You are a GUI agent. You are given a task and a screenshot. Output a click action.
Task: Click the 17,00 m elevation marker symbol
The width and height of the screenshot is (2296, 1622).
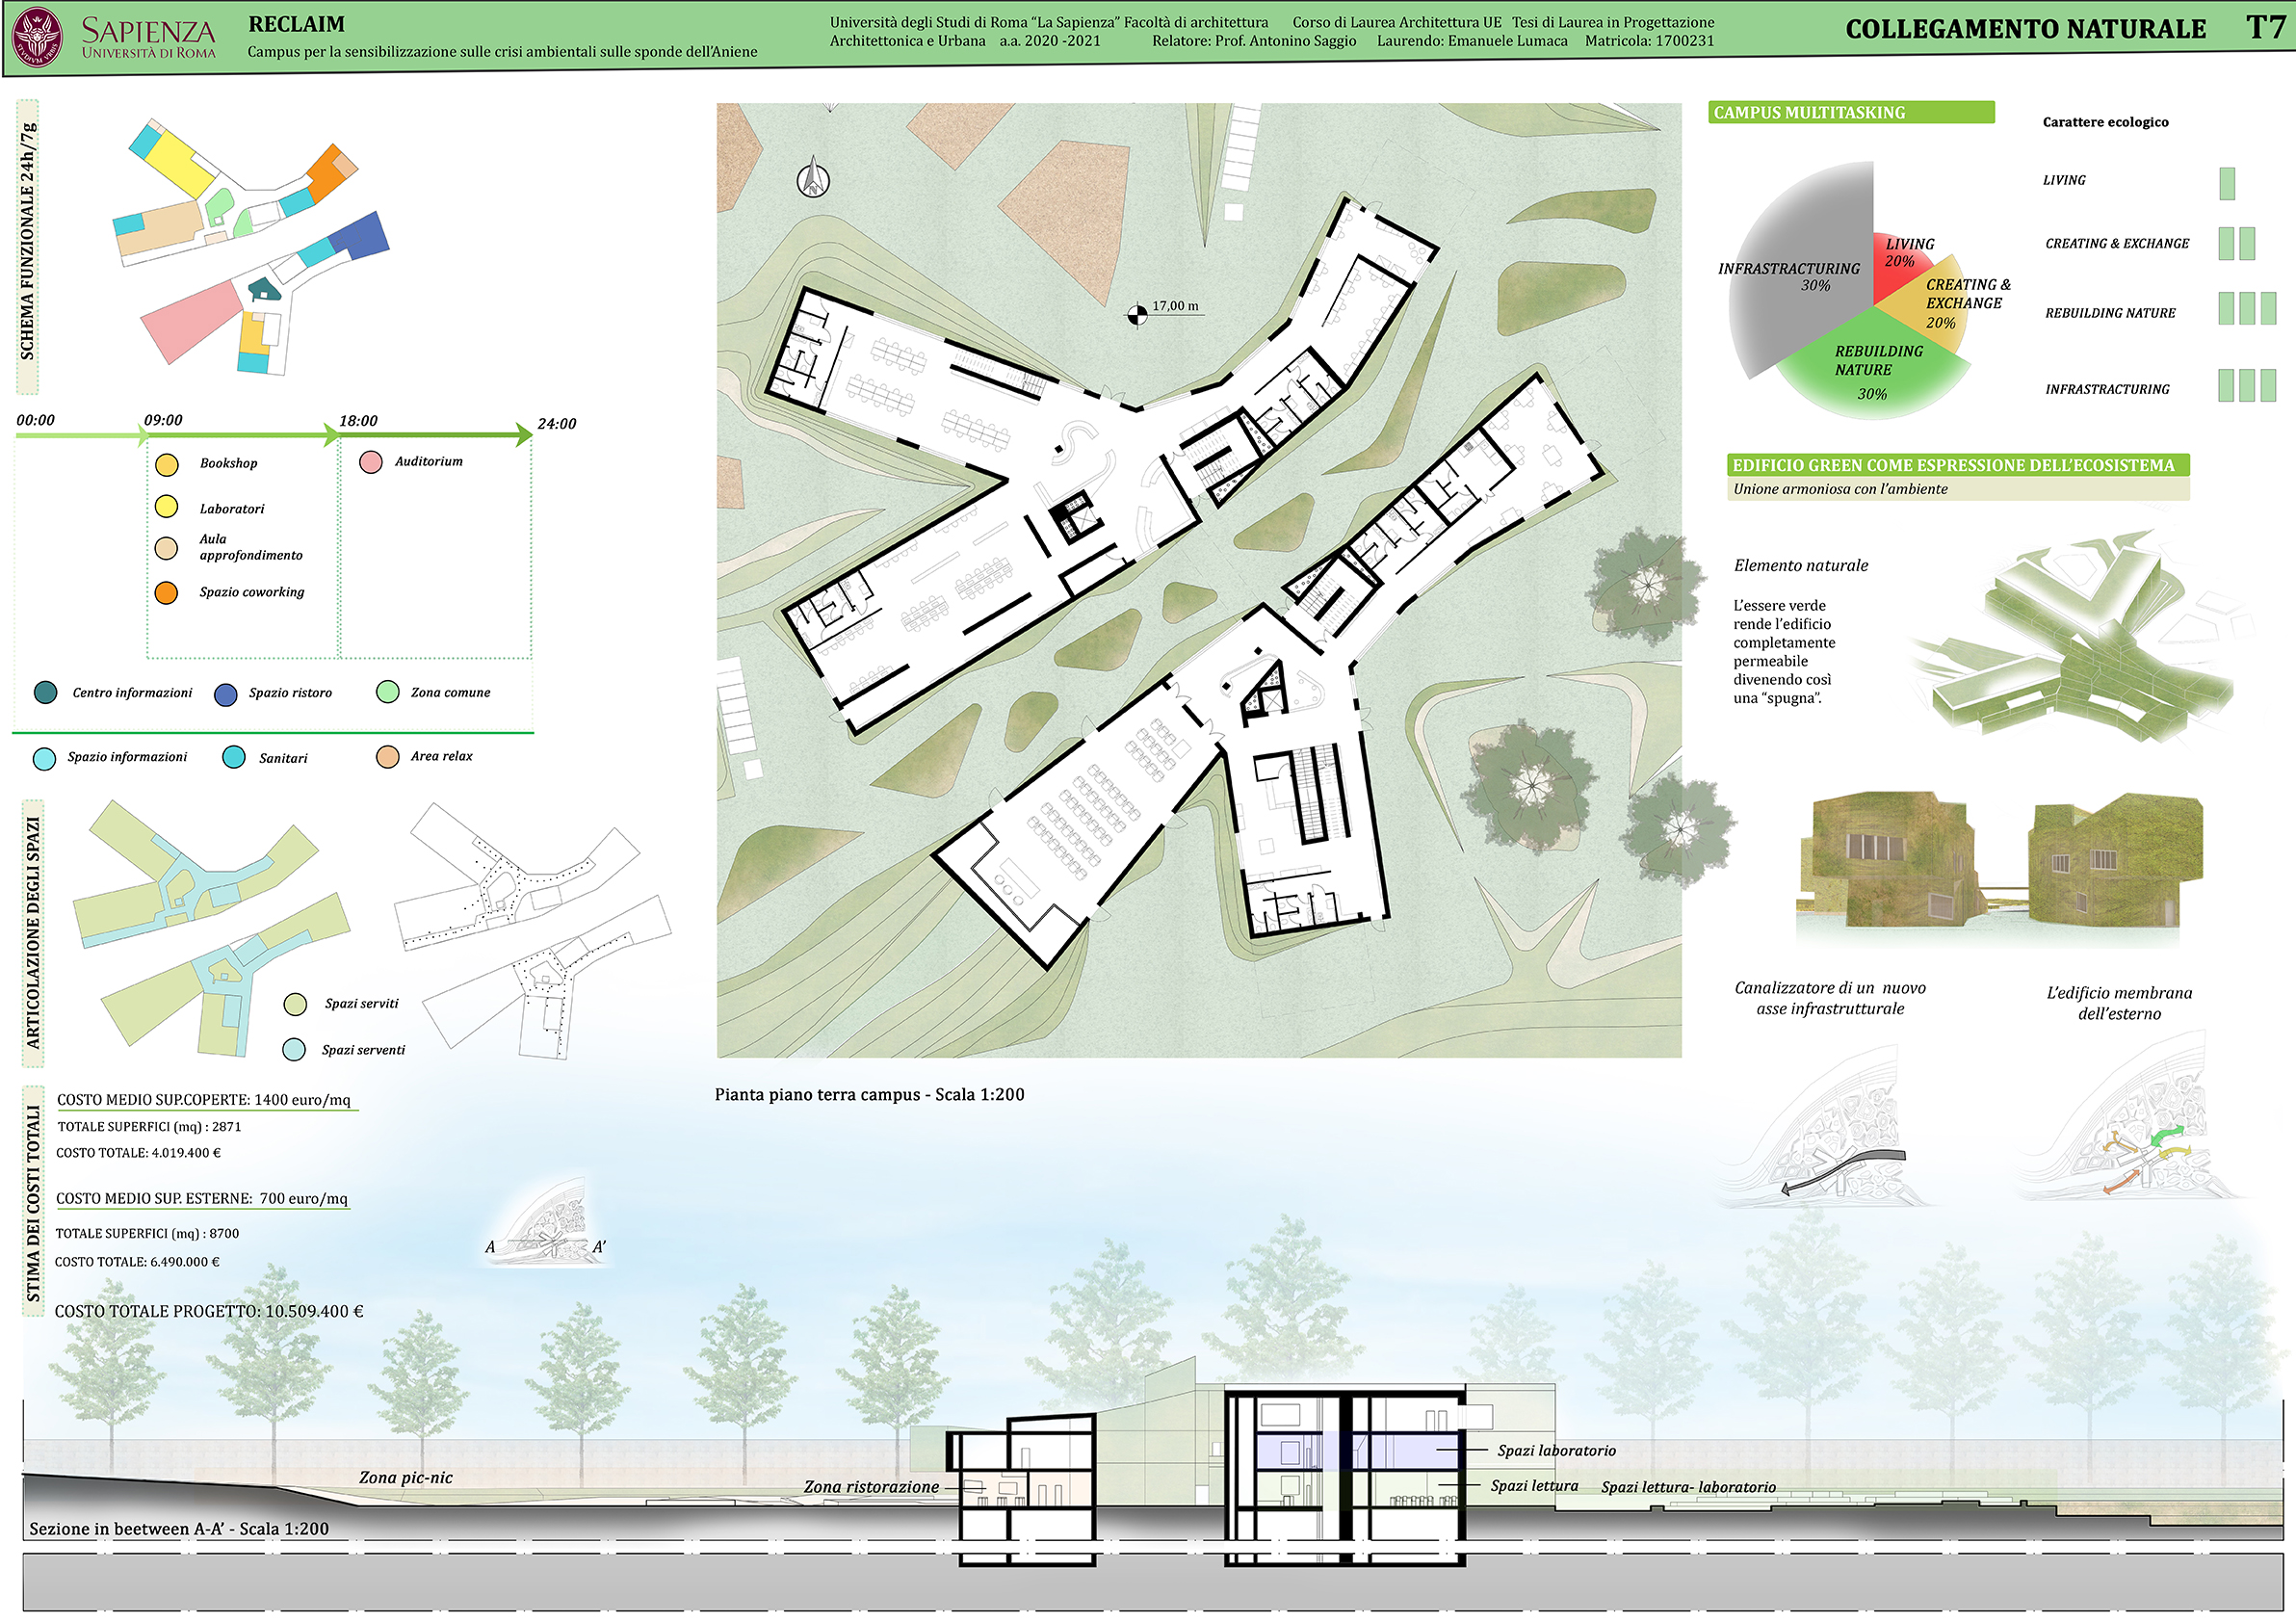point(1137,315)
